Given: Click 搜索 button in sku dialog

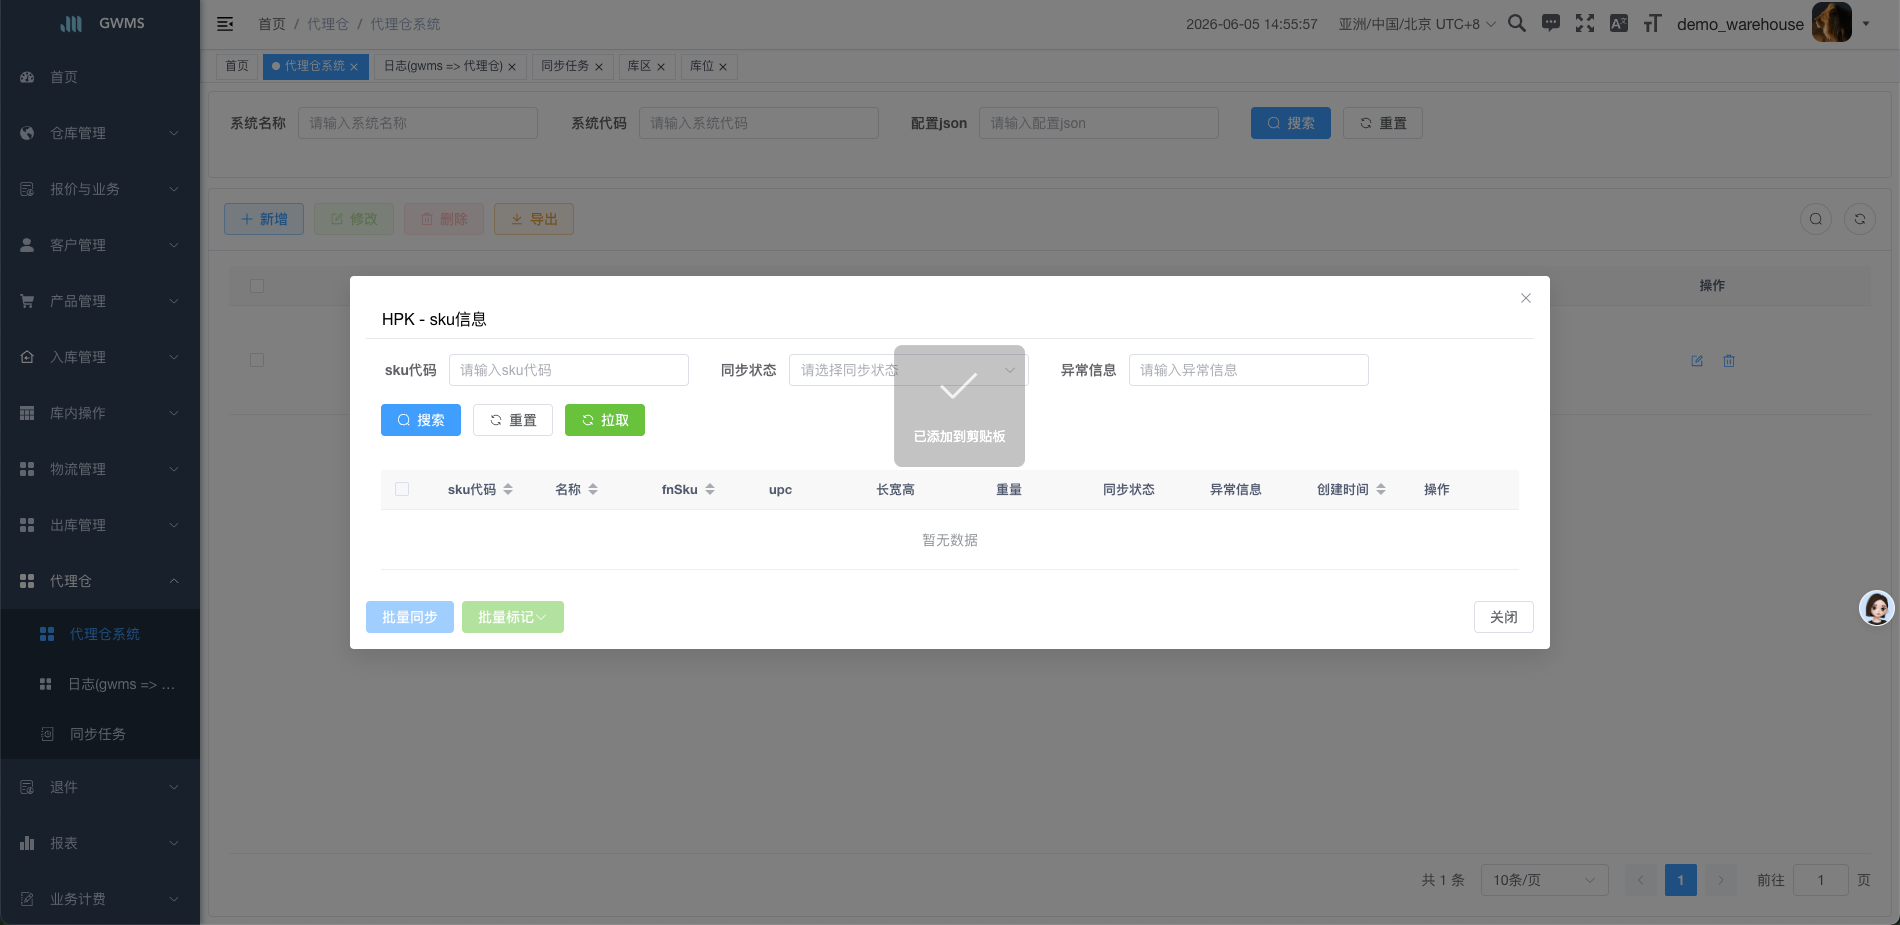Looking at the screenshot, I should coord(421,420).
